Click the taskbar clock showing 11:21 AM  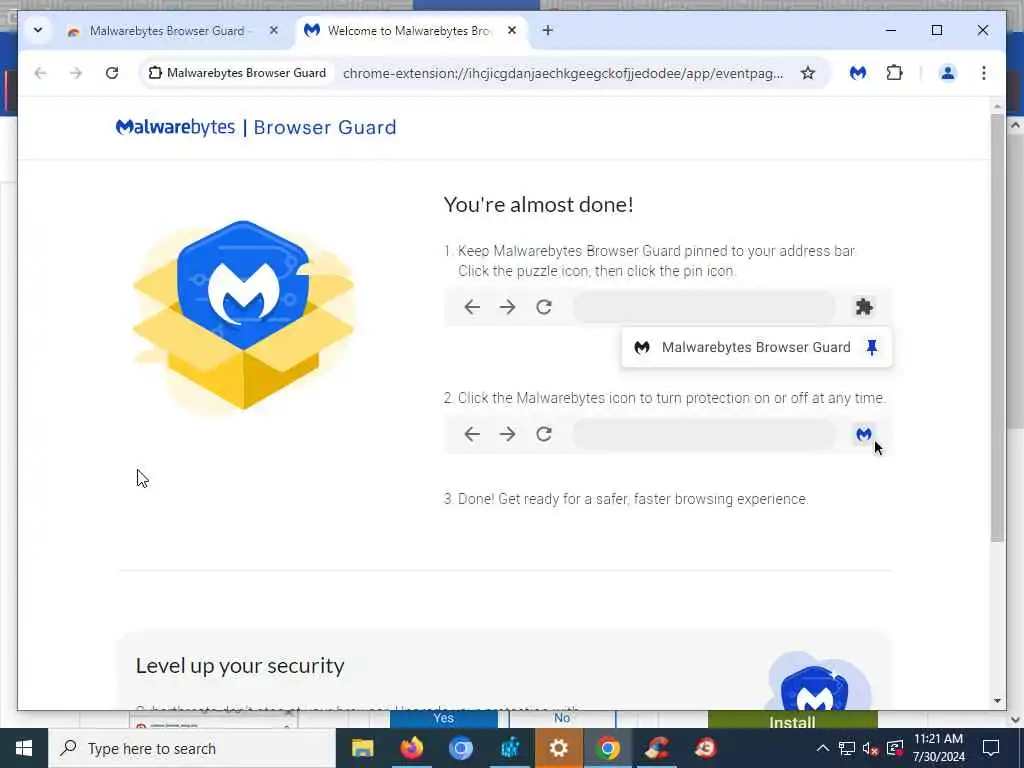[938, 748]
